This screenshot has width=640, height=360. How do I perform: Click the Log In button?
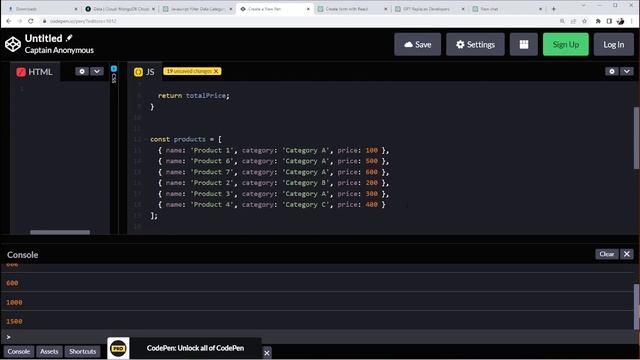[x=613, y=44]
